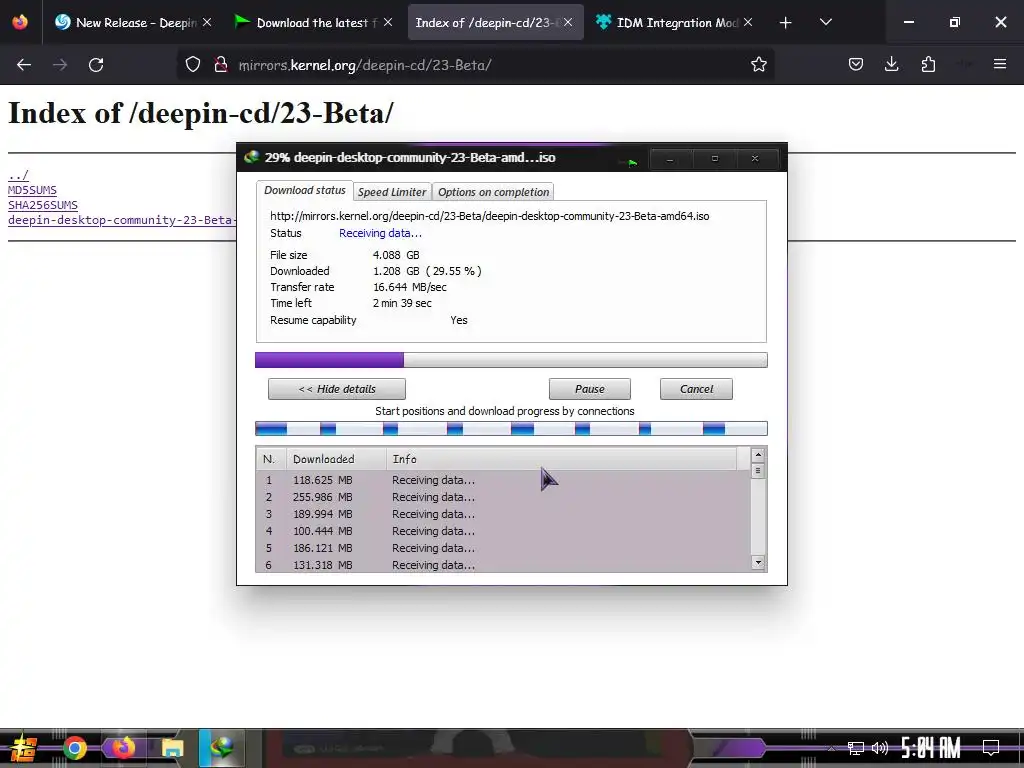Open the MD5SUMS file link

[x=32, y=190]
